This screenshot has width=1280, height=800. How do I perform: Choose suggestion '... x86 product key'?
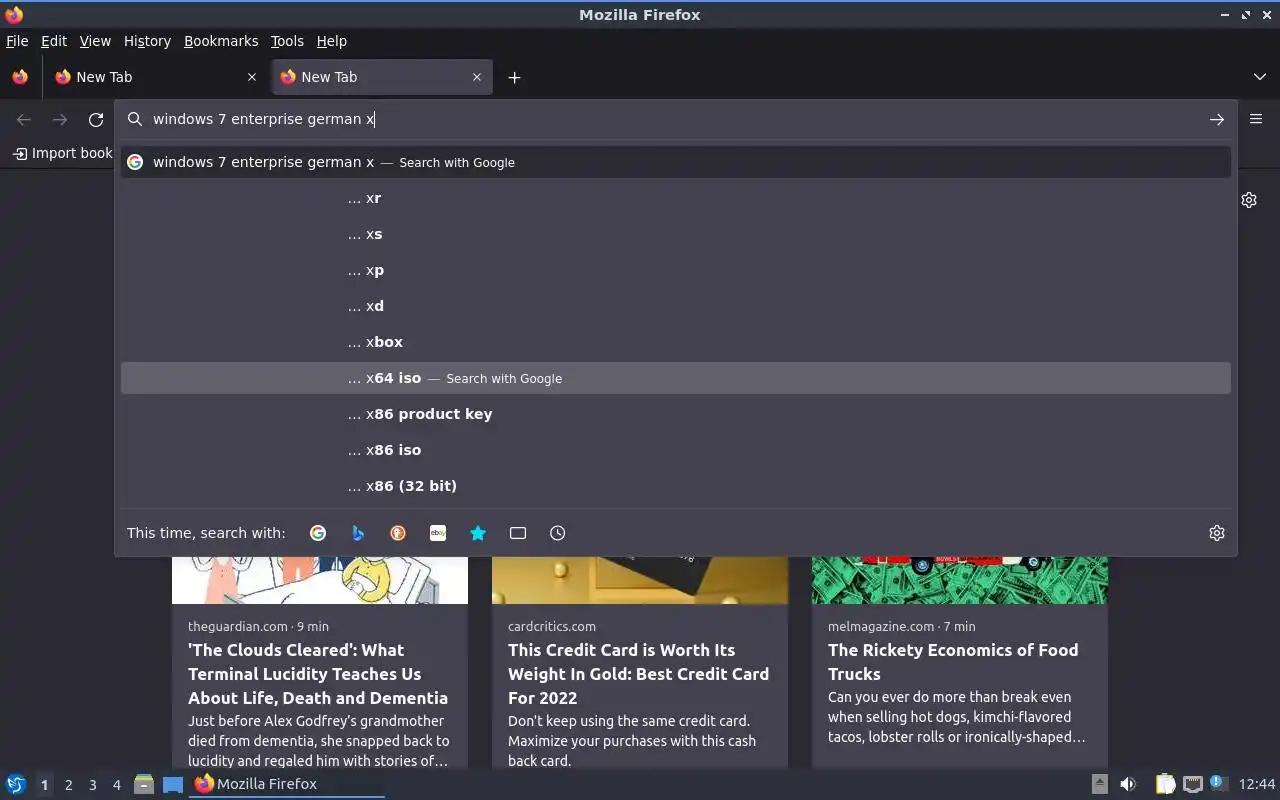pos(676,414)
